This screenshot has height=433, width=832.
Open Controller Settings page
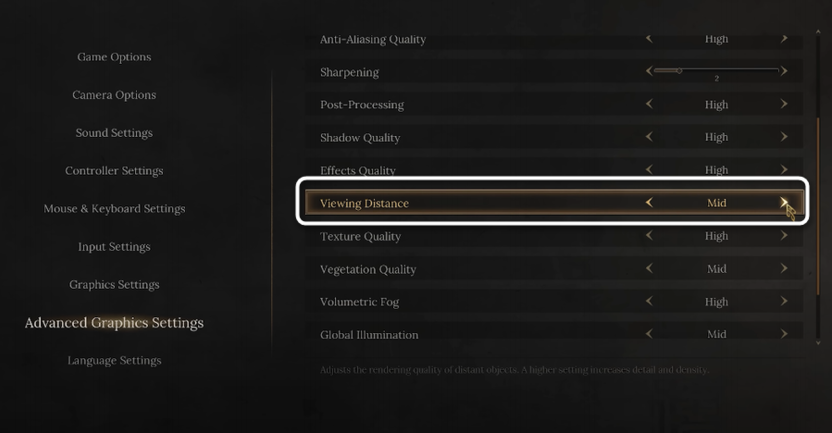tap(114, 171)
